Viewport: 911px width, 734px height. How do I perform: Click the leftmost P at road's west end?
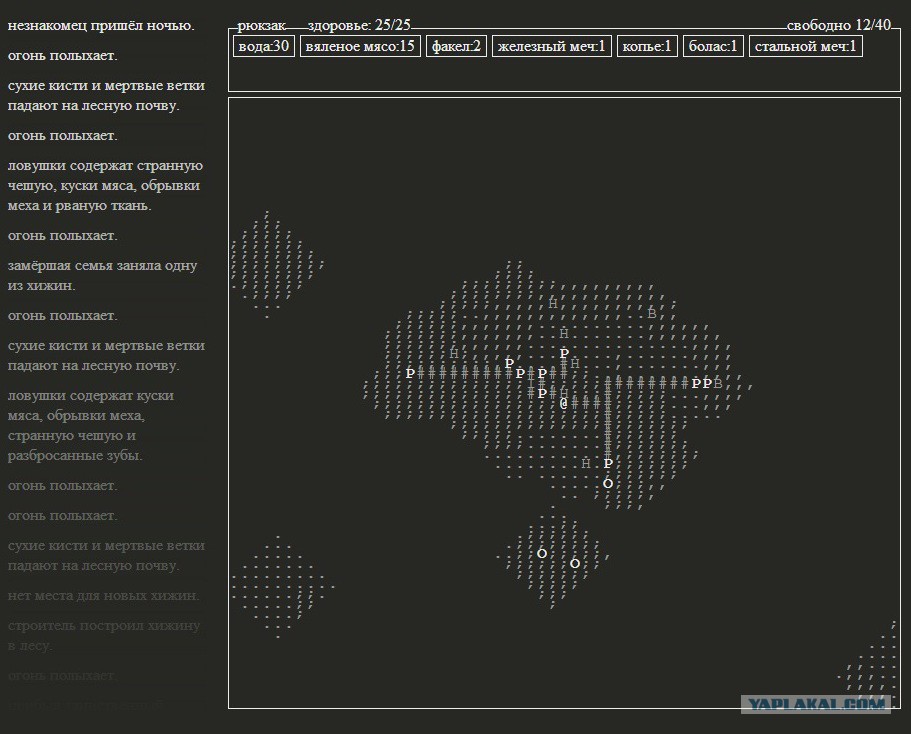[x=410, y=373]
